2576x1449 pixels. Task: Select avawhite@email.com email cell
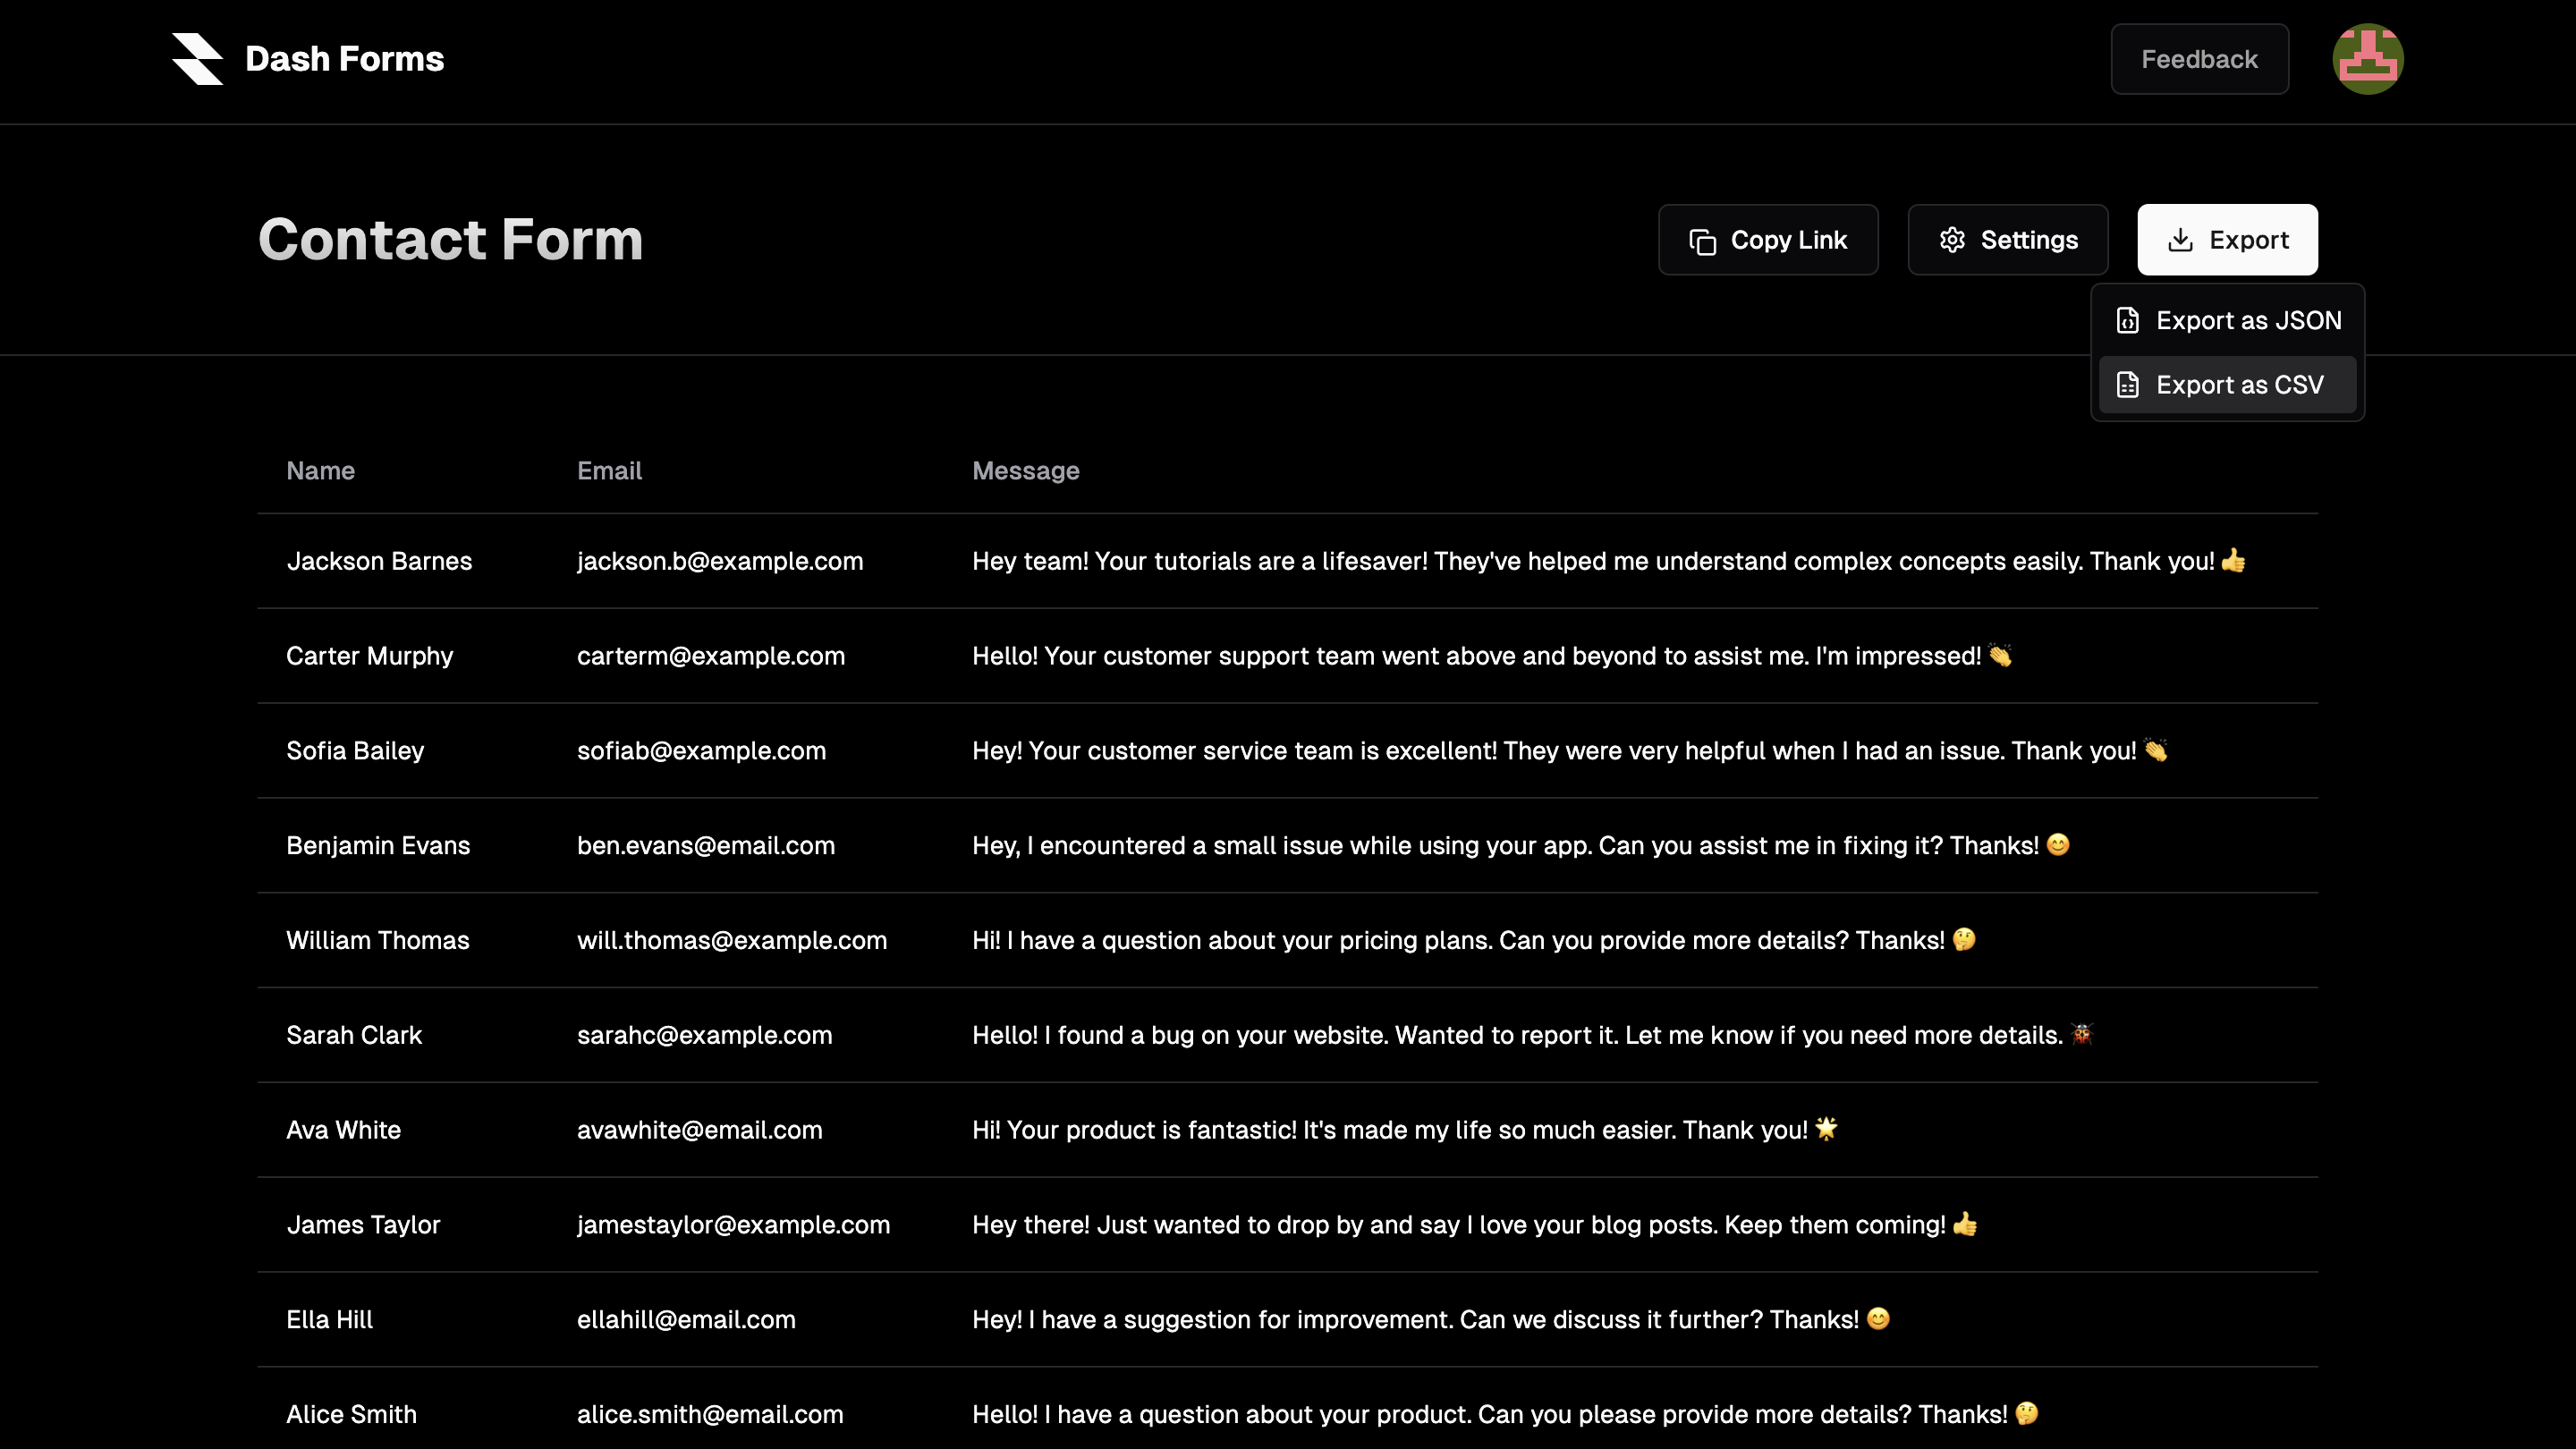tap(699, 1130)
